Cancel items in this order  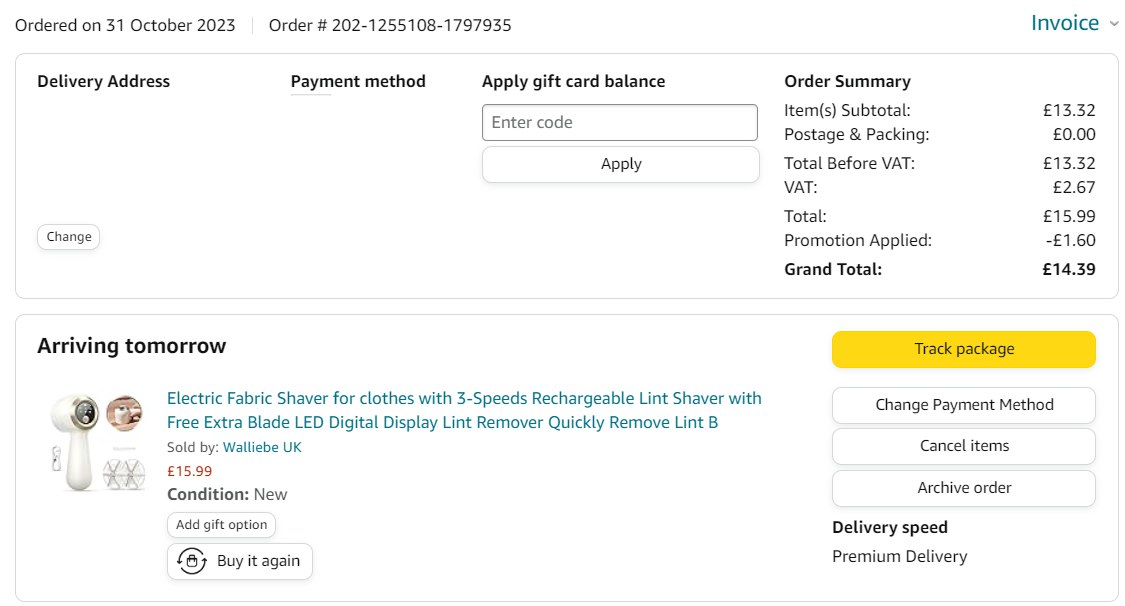pyautogui.click(x=964, y=446)
